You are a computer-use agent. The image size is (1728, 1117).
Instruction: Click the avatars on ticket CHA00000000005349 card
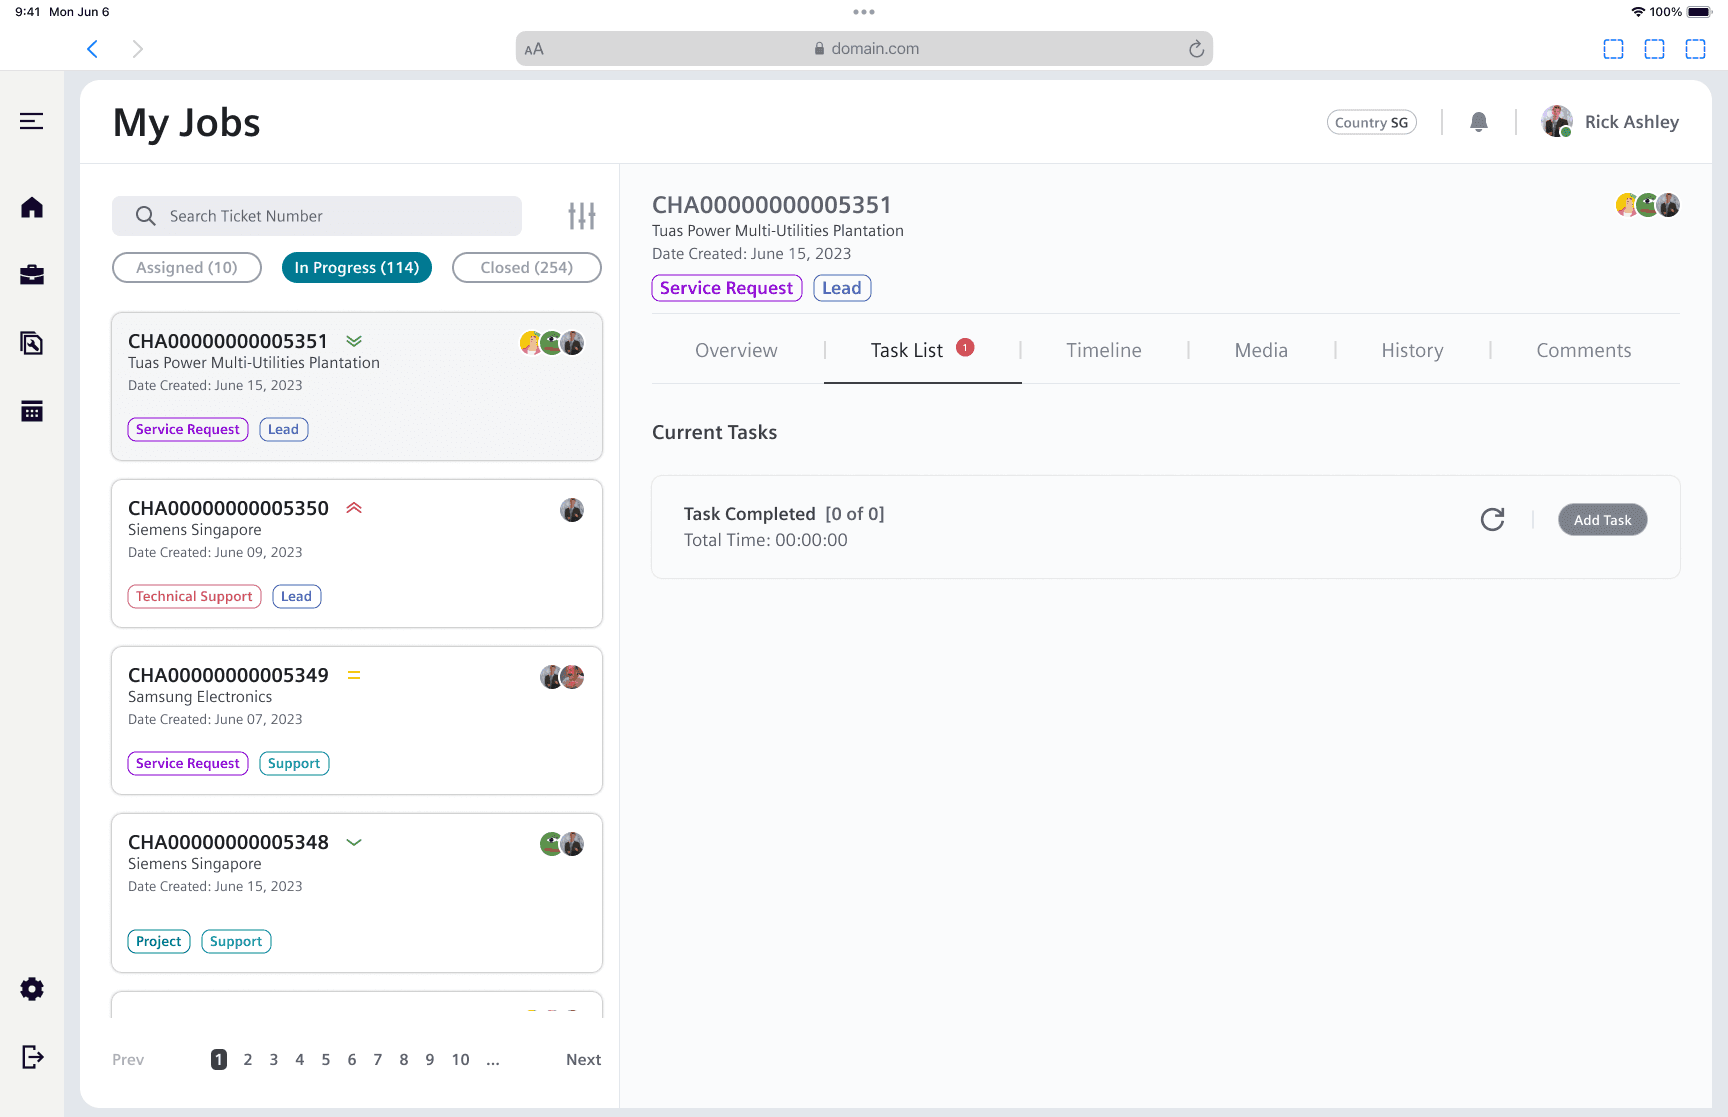coord(562,677)
